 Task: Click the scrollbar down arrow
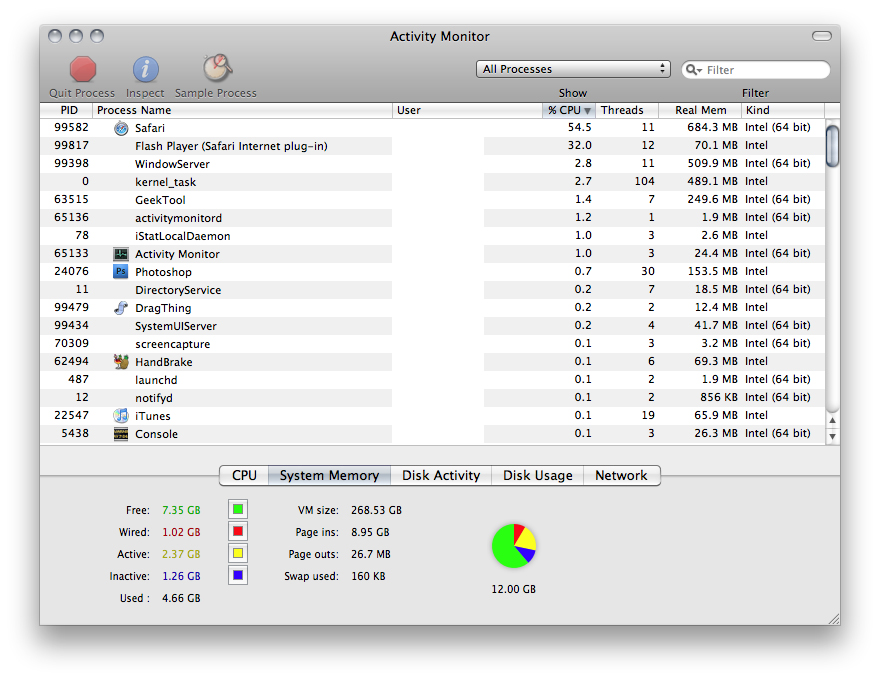pos(833,436)
